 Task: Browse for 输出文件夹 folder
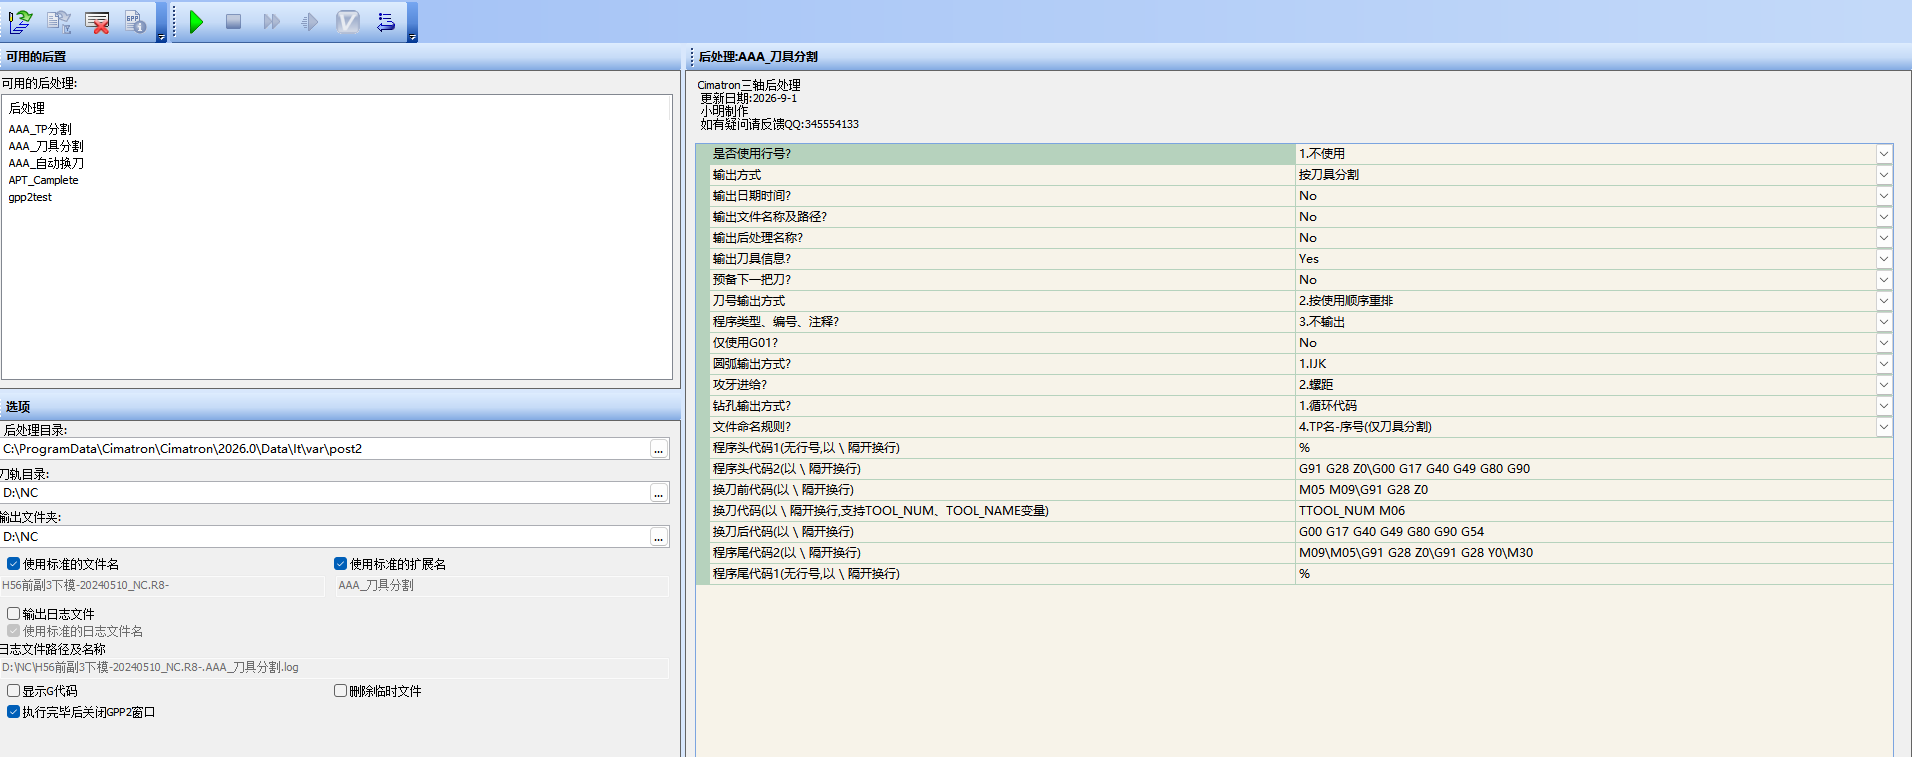tap(658, 537)
